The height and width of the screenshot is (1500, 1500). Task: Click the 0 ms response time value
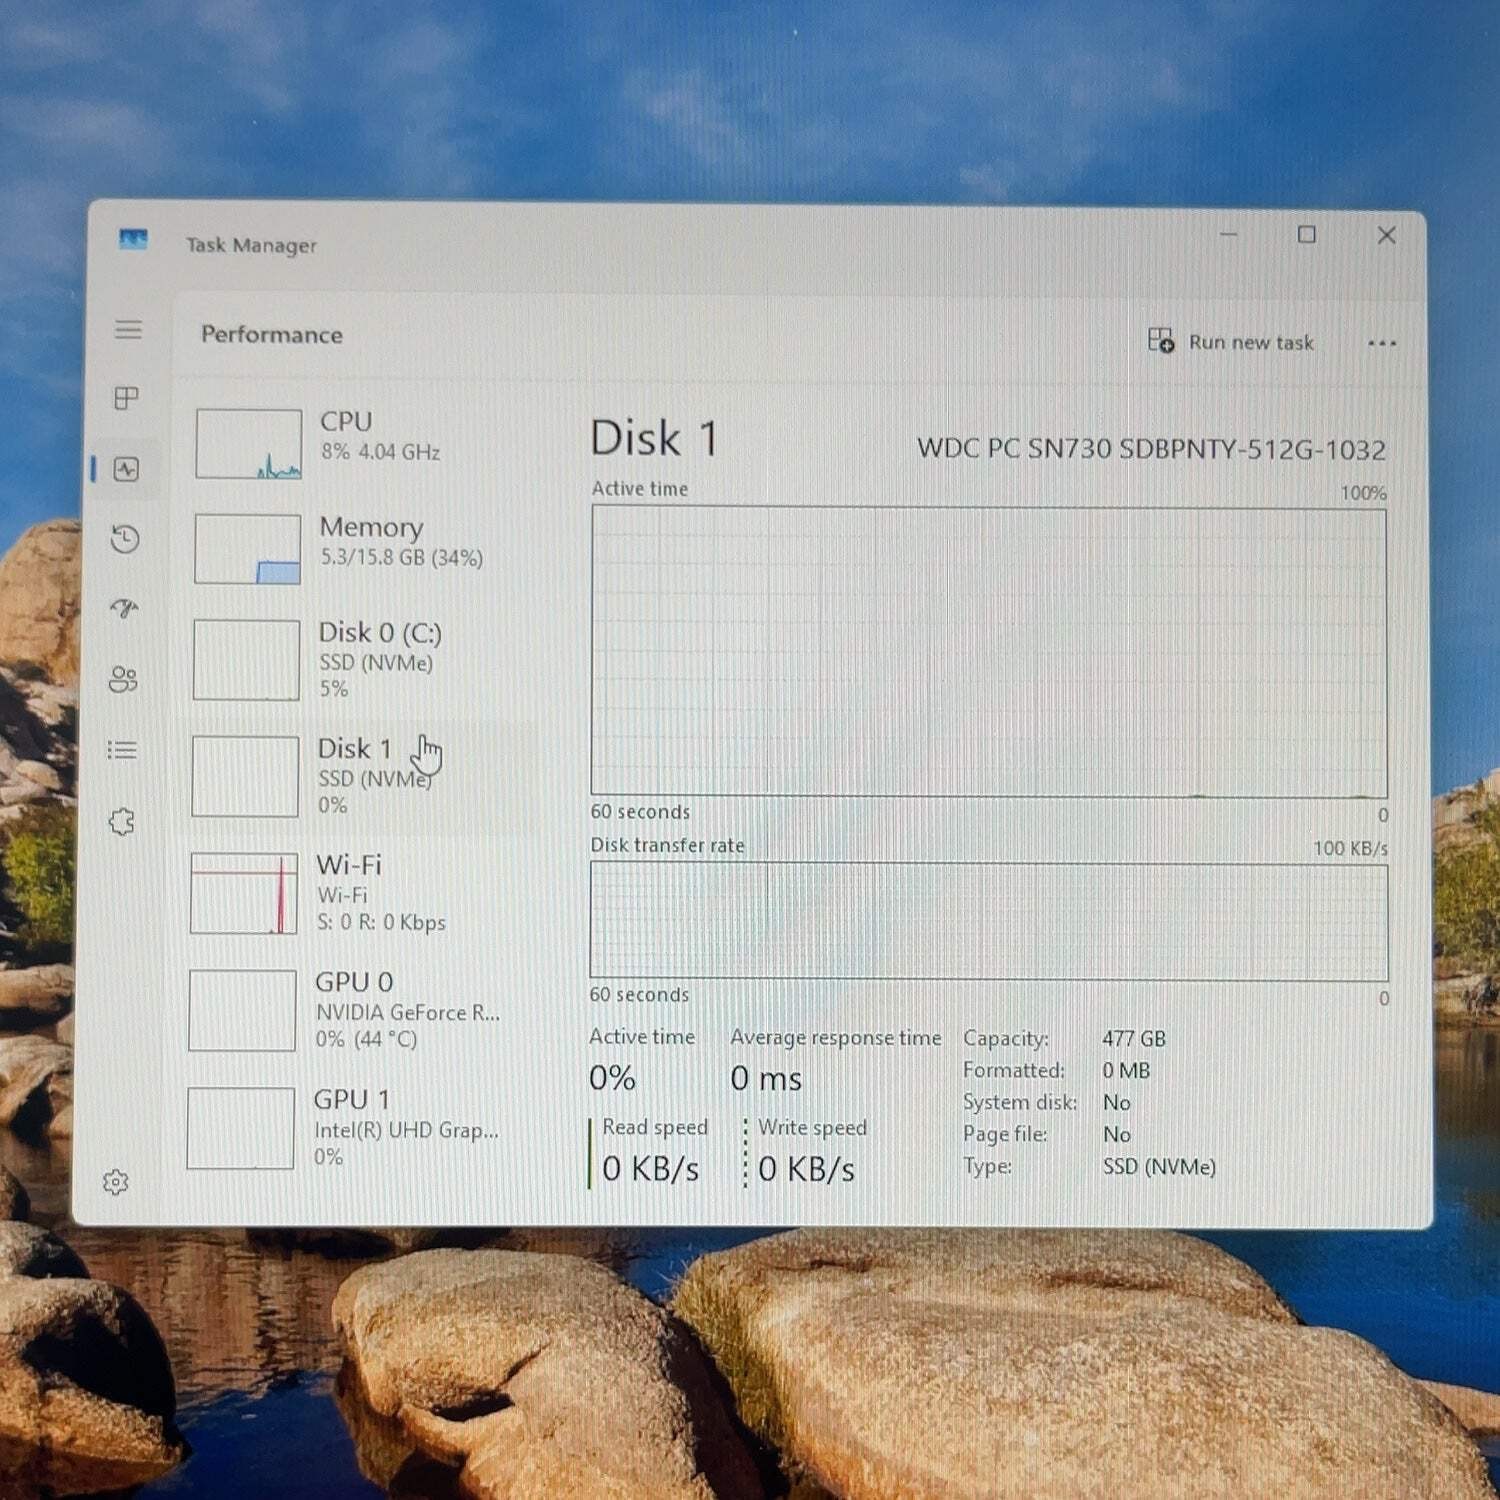tap(766, 1078)
